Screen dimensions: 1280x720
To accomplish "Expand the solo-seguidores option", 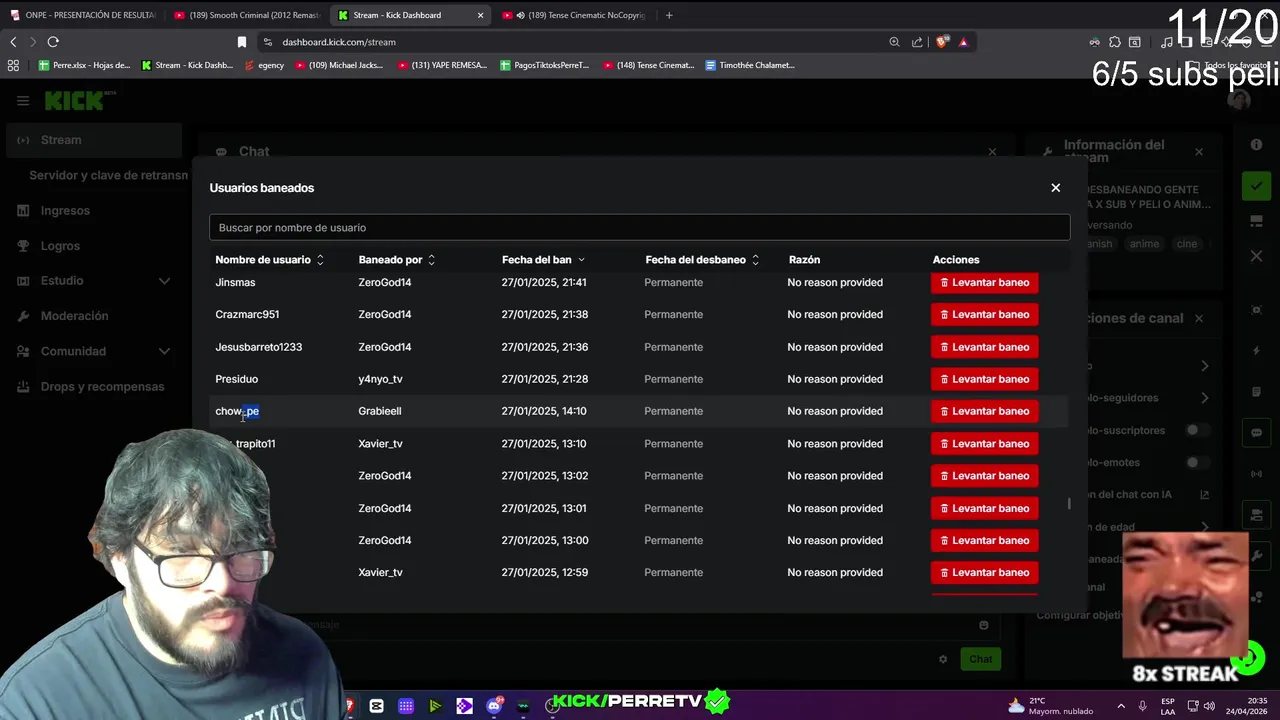I will [1205, 398].
